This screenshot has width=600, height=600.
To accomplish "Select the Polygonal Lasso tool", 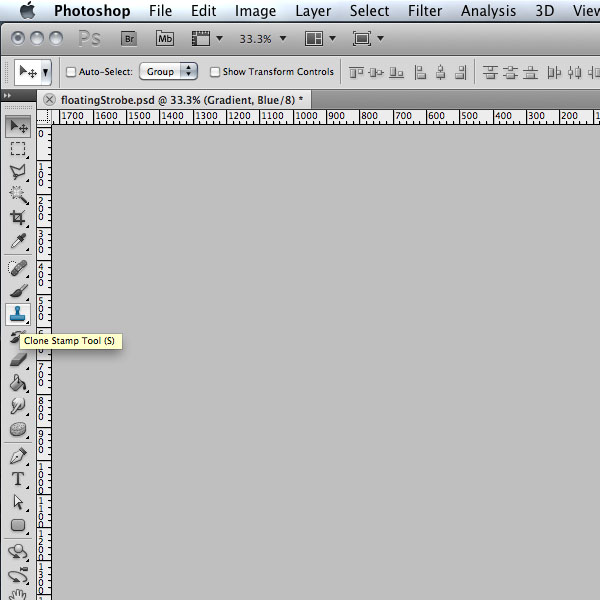I will pyautogui.click(x=18, y=172).
